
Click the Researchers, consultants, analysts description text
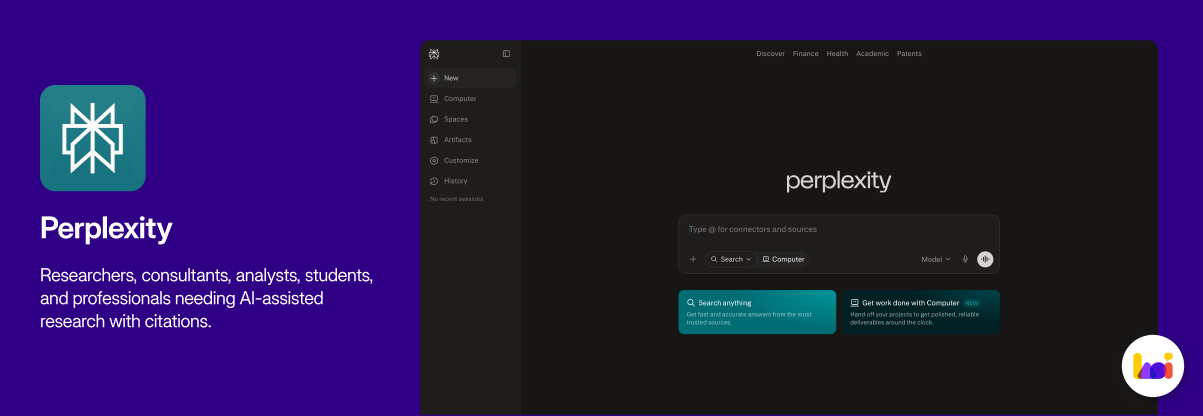tap(207, 298)
